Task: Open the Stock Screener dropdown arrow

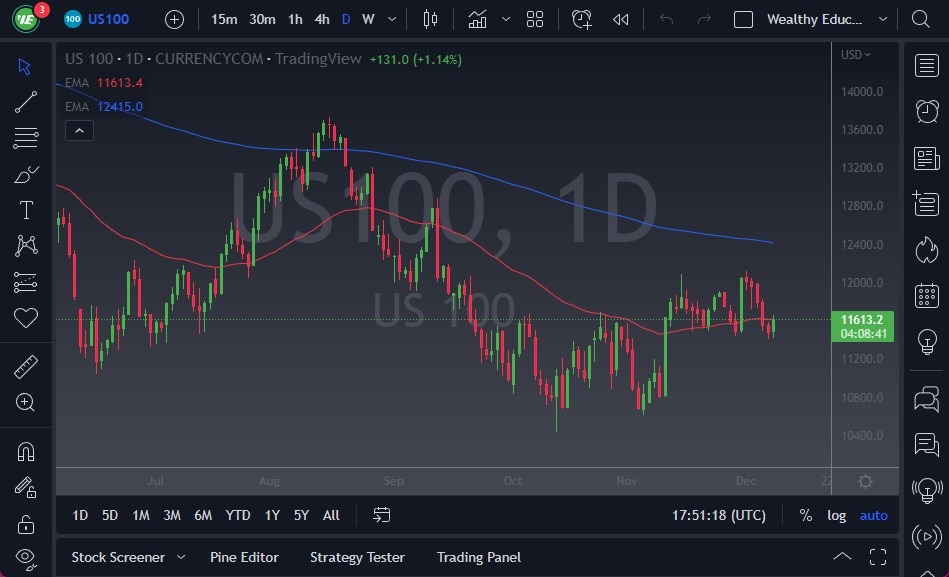Action: point(181,557)
